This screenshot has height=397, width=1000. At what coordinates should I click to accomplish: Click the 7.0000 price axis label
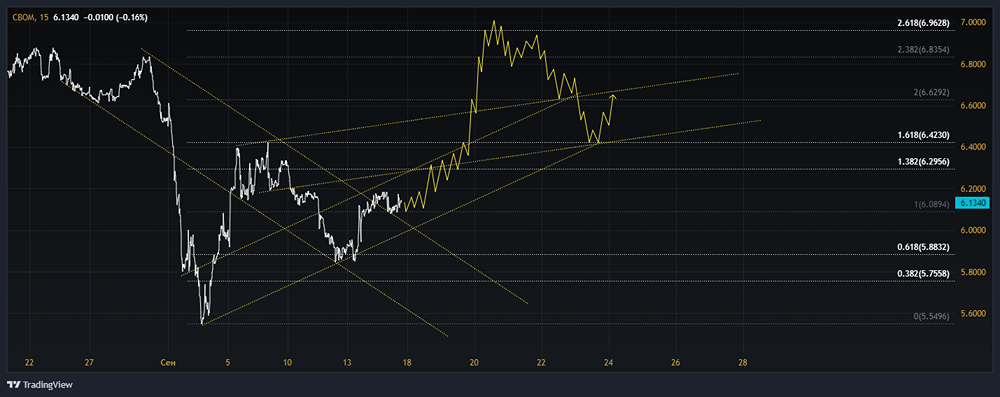click(974, 22)
